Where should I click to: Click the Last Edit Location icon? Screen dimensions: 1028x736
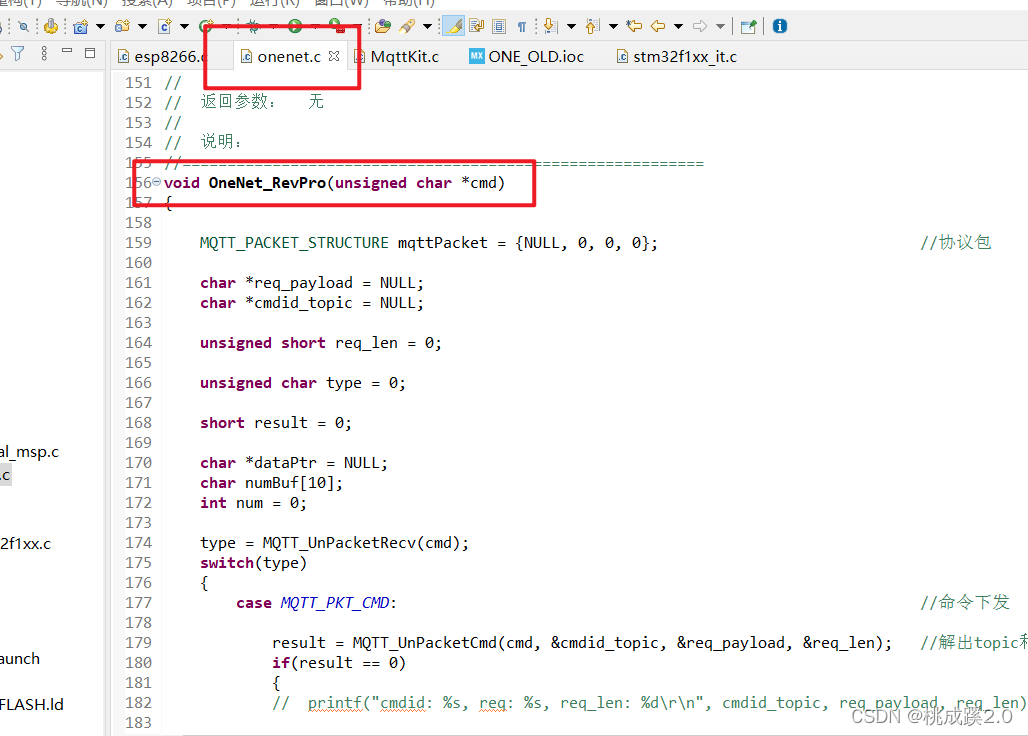pyautogui.click(x=634, y=26)
